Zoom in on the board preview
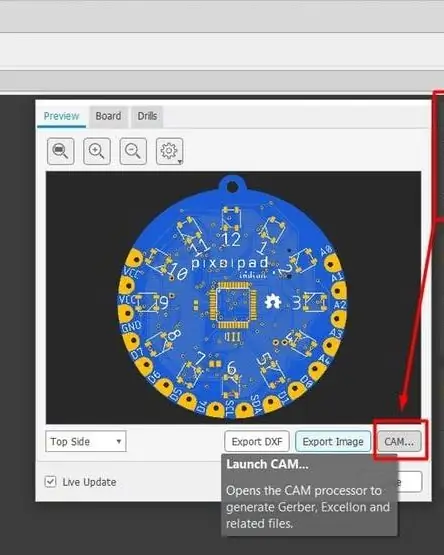The image size is (444, 555). [97, 151]
